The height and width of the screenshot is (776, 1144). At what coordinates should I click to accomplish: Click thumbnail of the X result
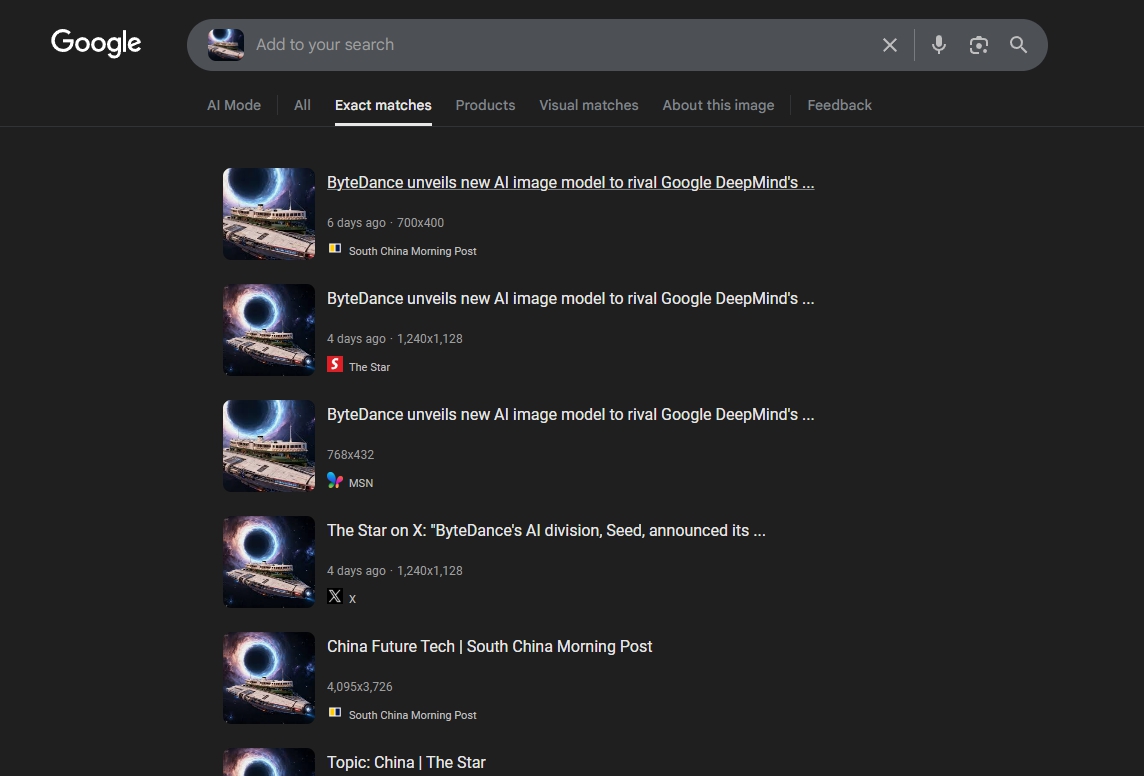click(x=268, y=562)
